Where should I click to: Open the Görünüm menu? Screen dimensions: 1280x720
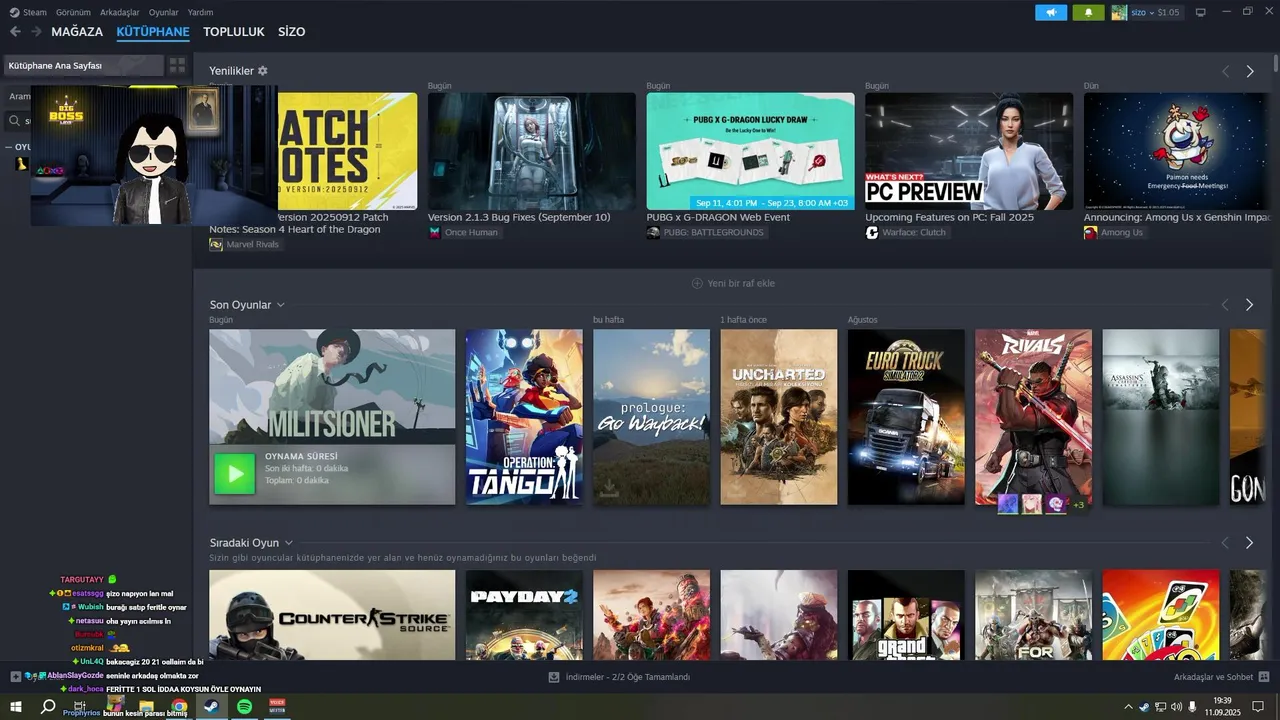(x=74, y=12)
